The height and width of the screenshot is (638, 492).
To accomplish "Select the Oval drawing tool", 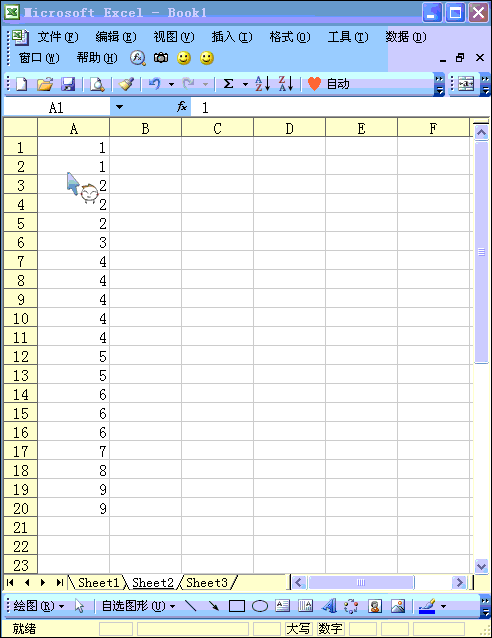I will tap(260, 606).
